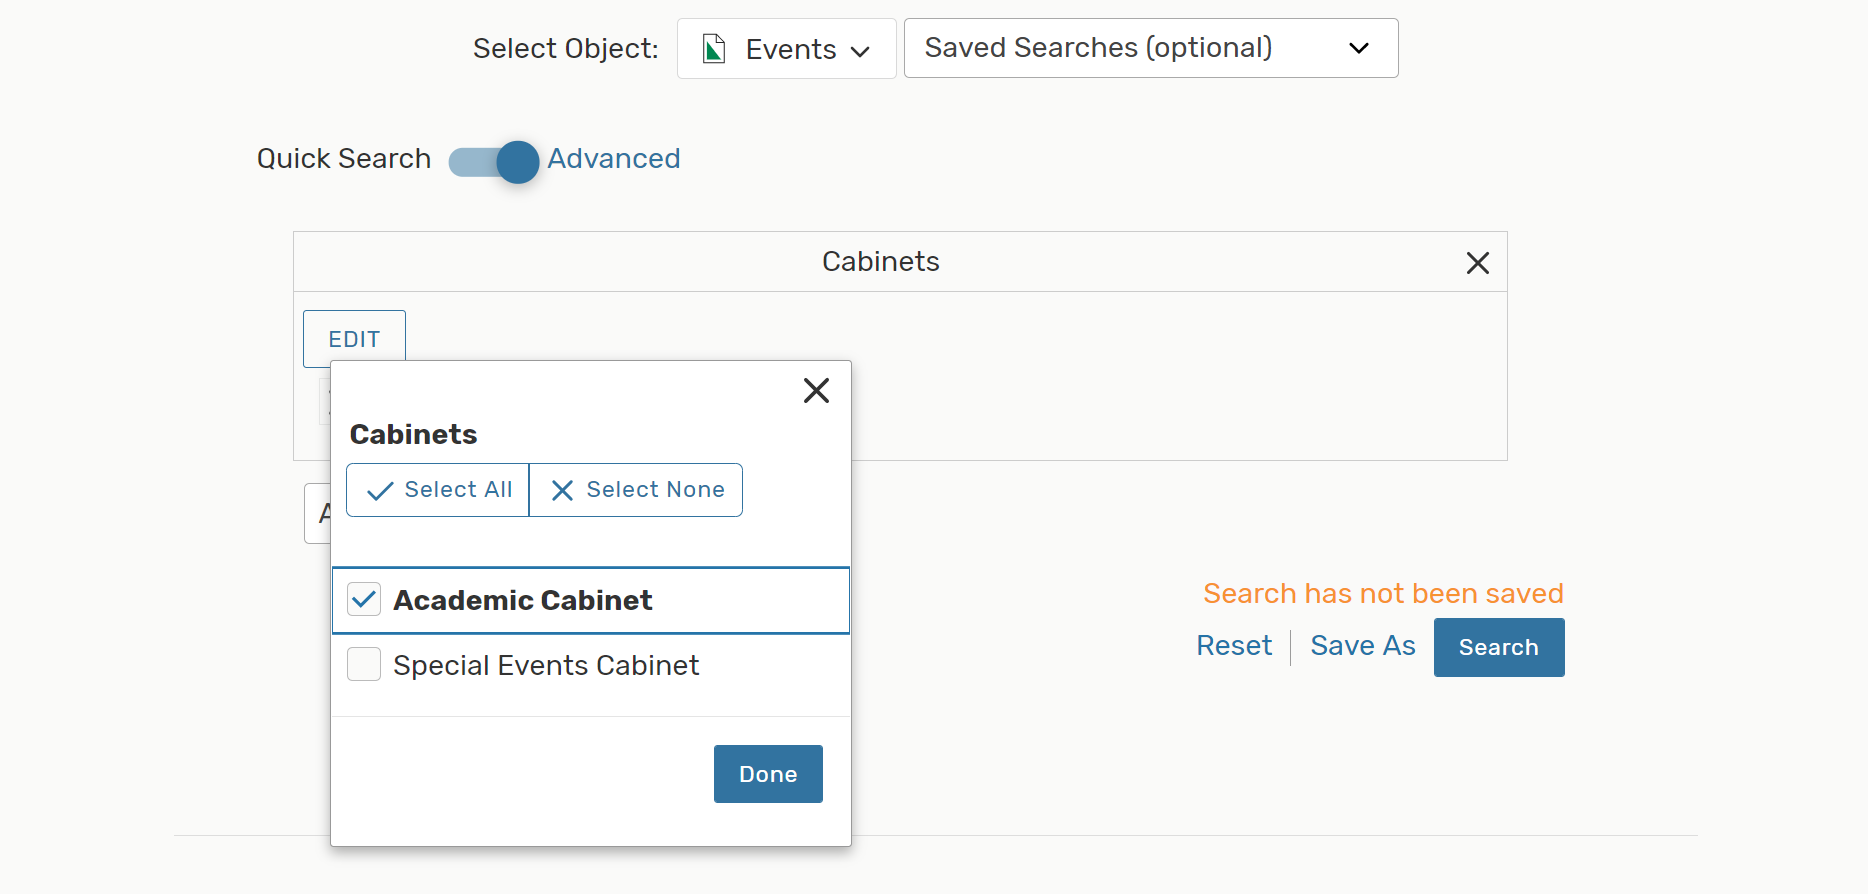Click the Select None X icon
Viewport: 1868px width, 894px height.
(x=562, y=491)
